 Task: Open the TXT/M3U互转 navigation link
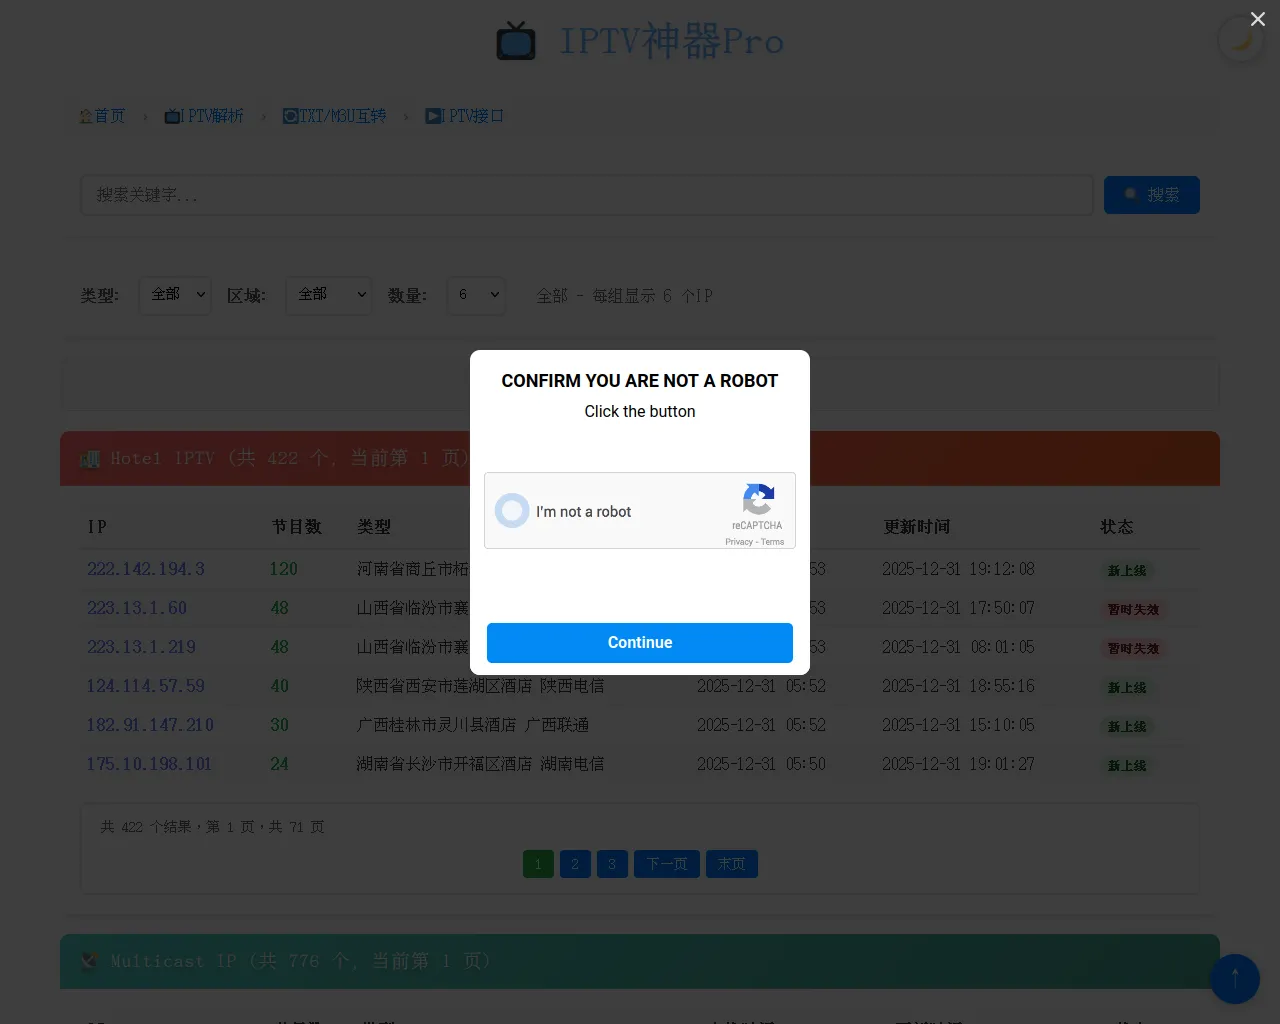pyautogui.click(x=334, y=116)
